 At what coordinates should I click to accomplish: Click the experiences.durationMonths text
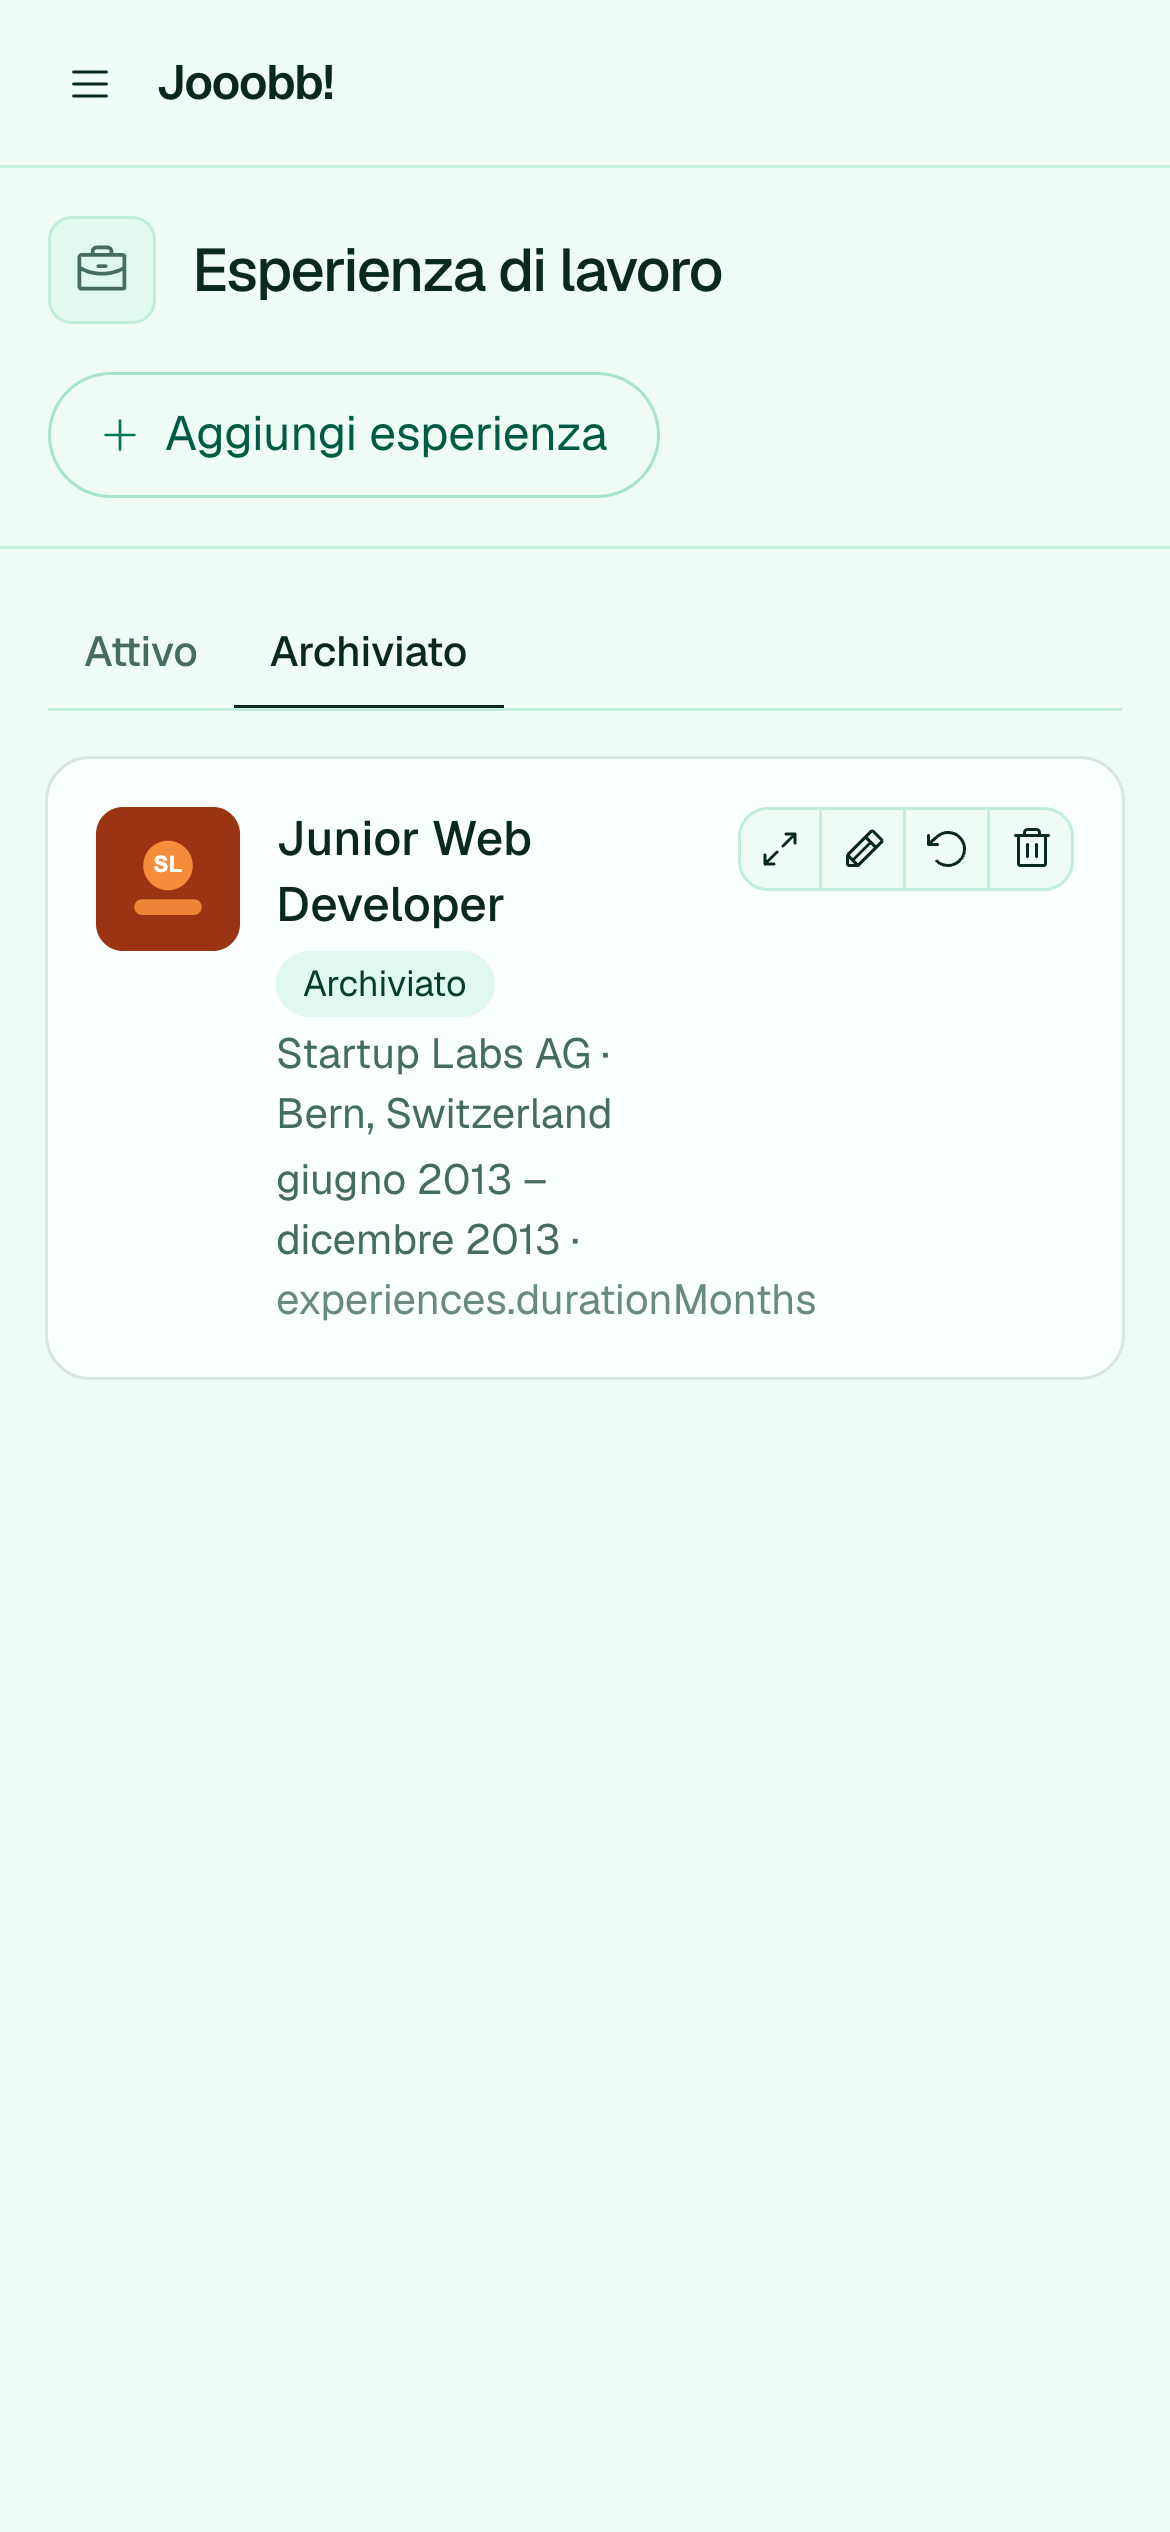coord(546,1300)
